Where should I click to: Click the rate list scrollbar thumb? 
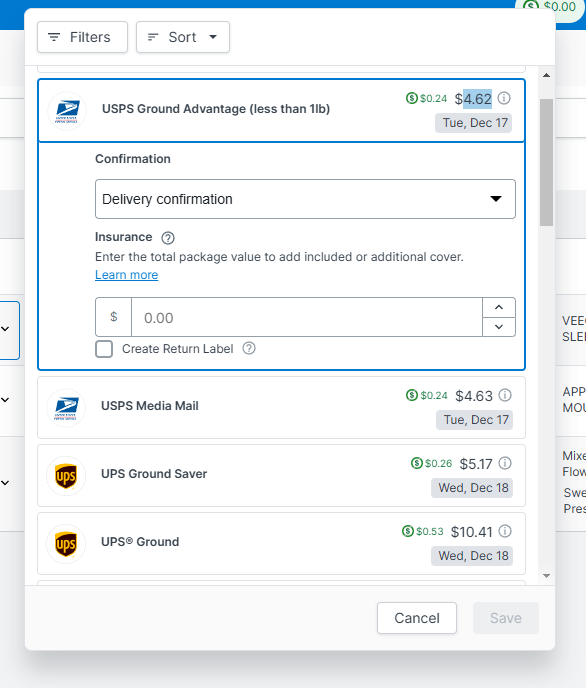(547, 162)
